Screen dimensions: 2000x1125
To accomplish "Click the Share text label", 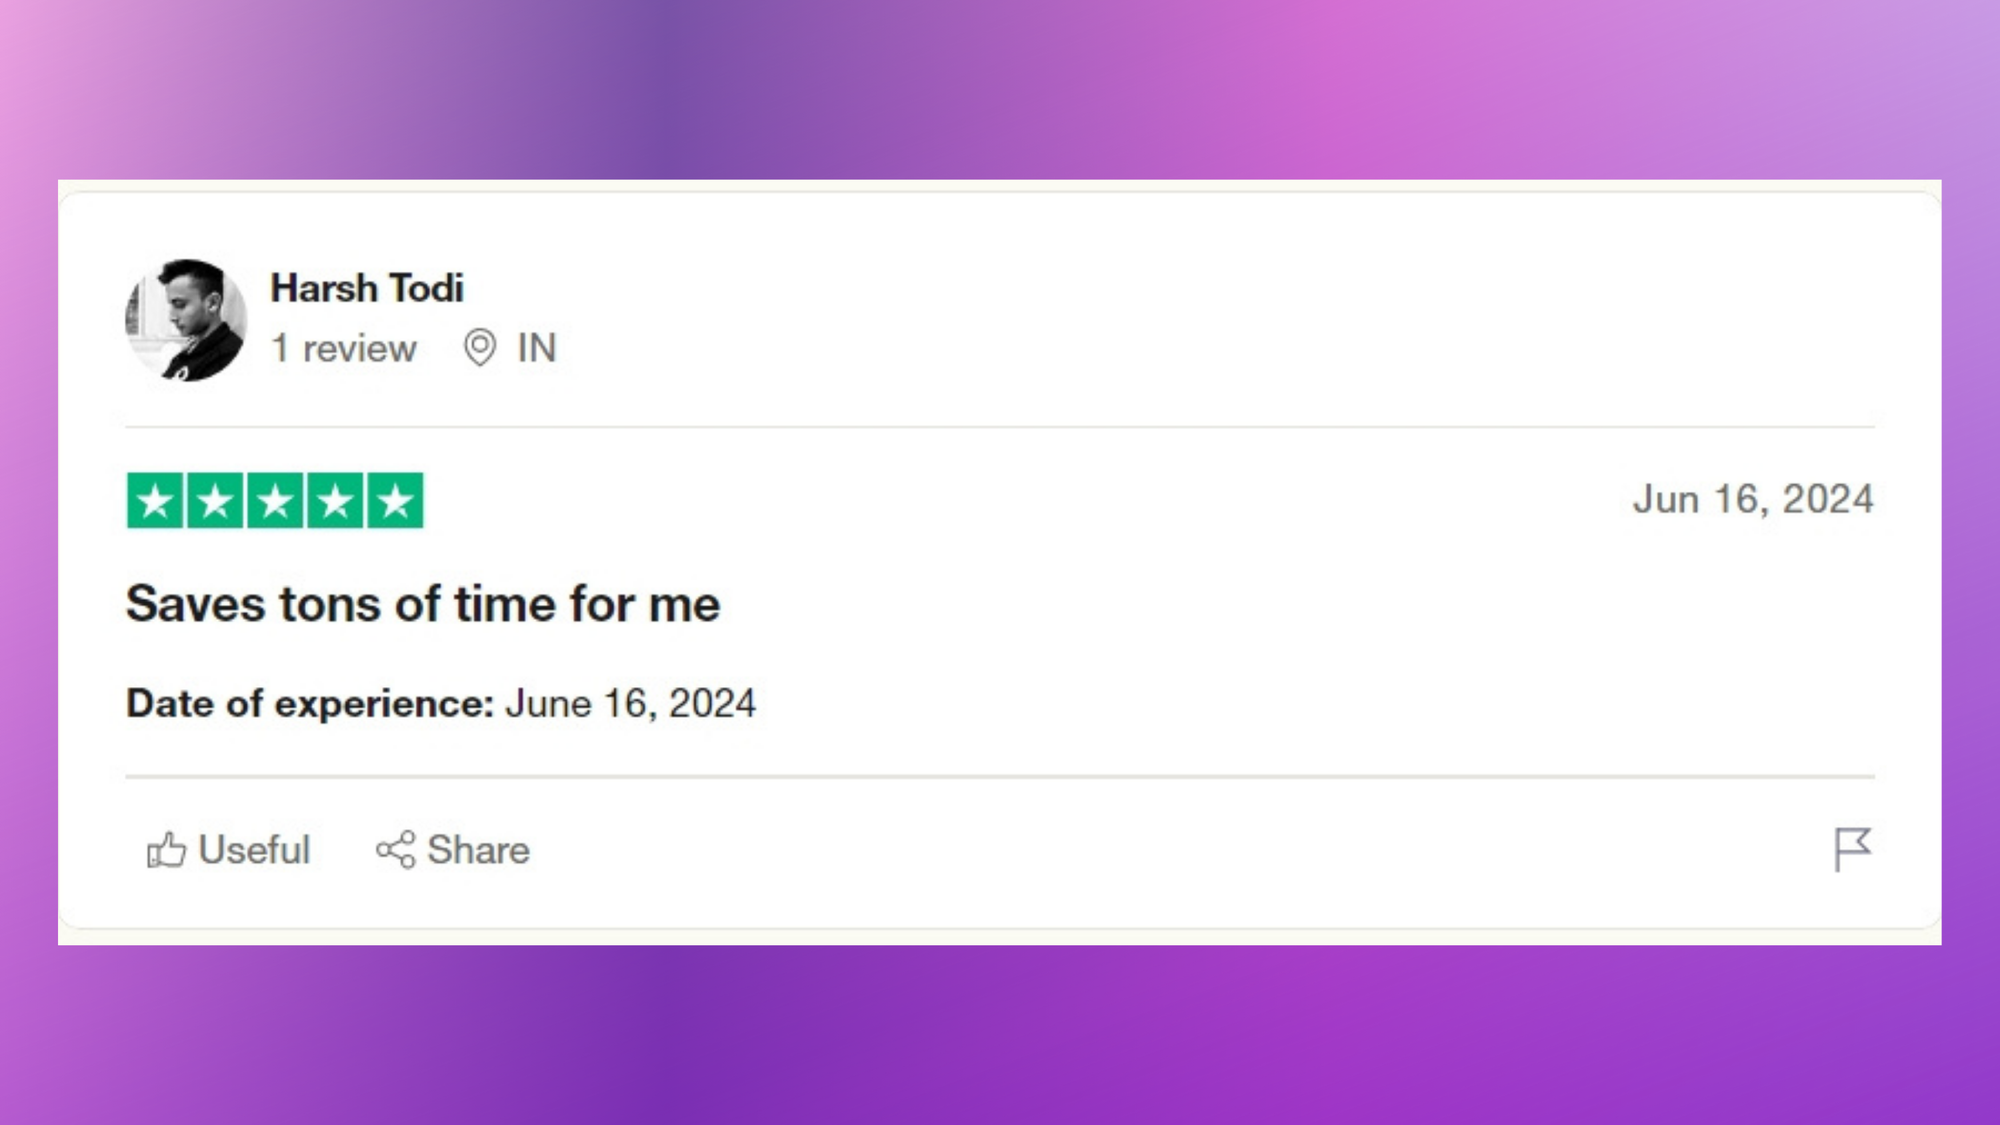I will pyautogui.click(x=478, y=850).
